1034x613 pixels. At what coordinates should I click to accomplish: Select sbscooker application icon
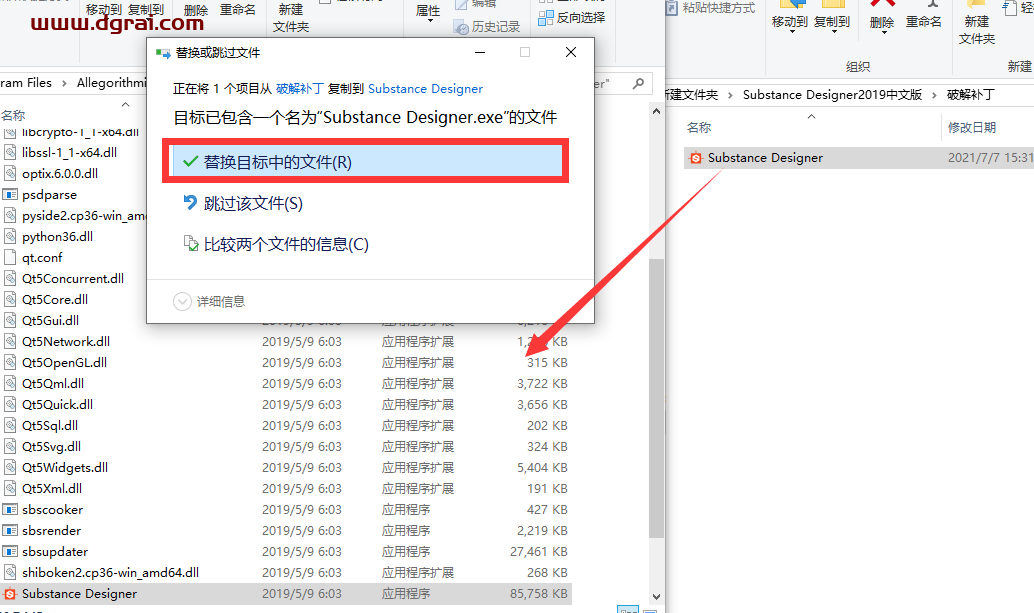pyautogui.click(x=10, y=510)
